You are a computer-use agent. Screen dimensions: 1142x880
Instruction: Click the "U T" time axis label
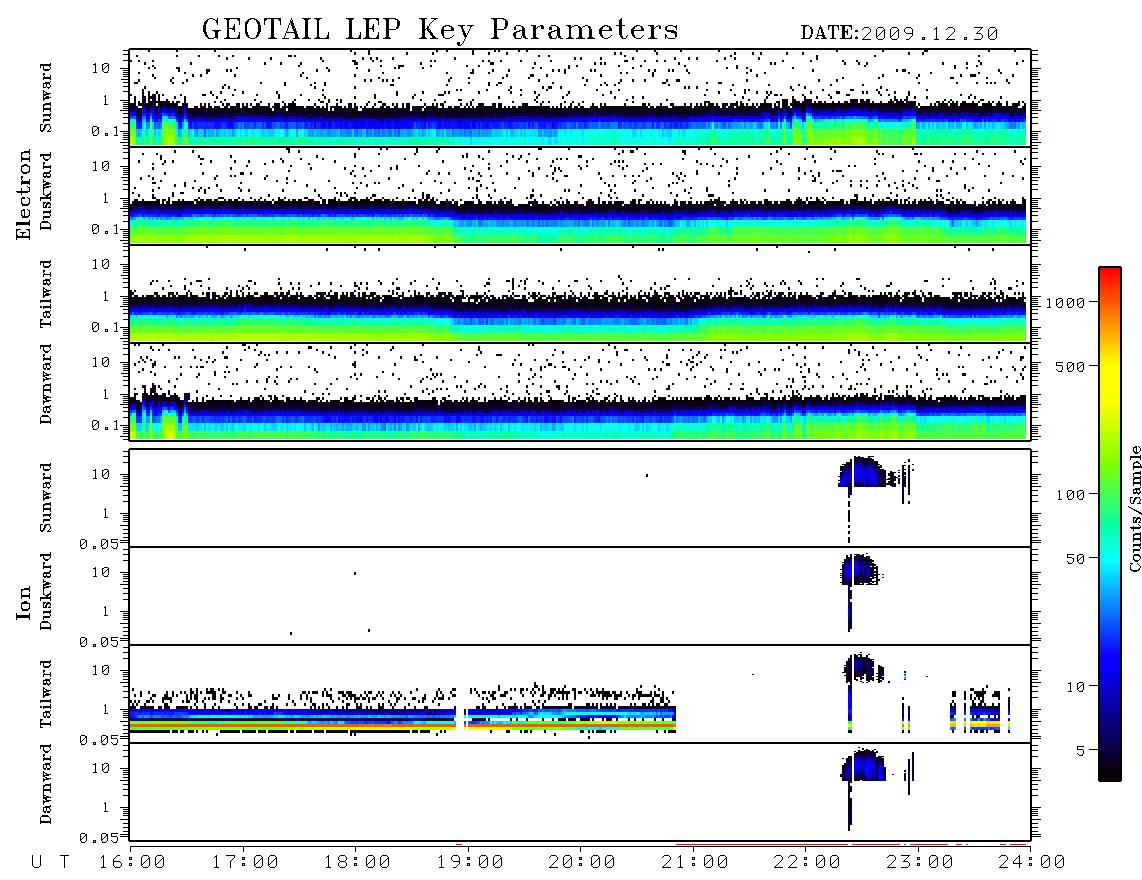tap(50, 863)
